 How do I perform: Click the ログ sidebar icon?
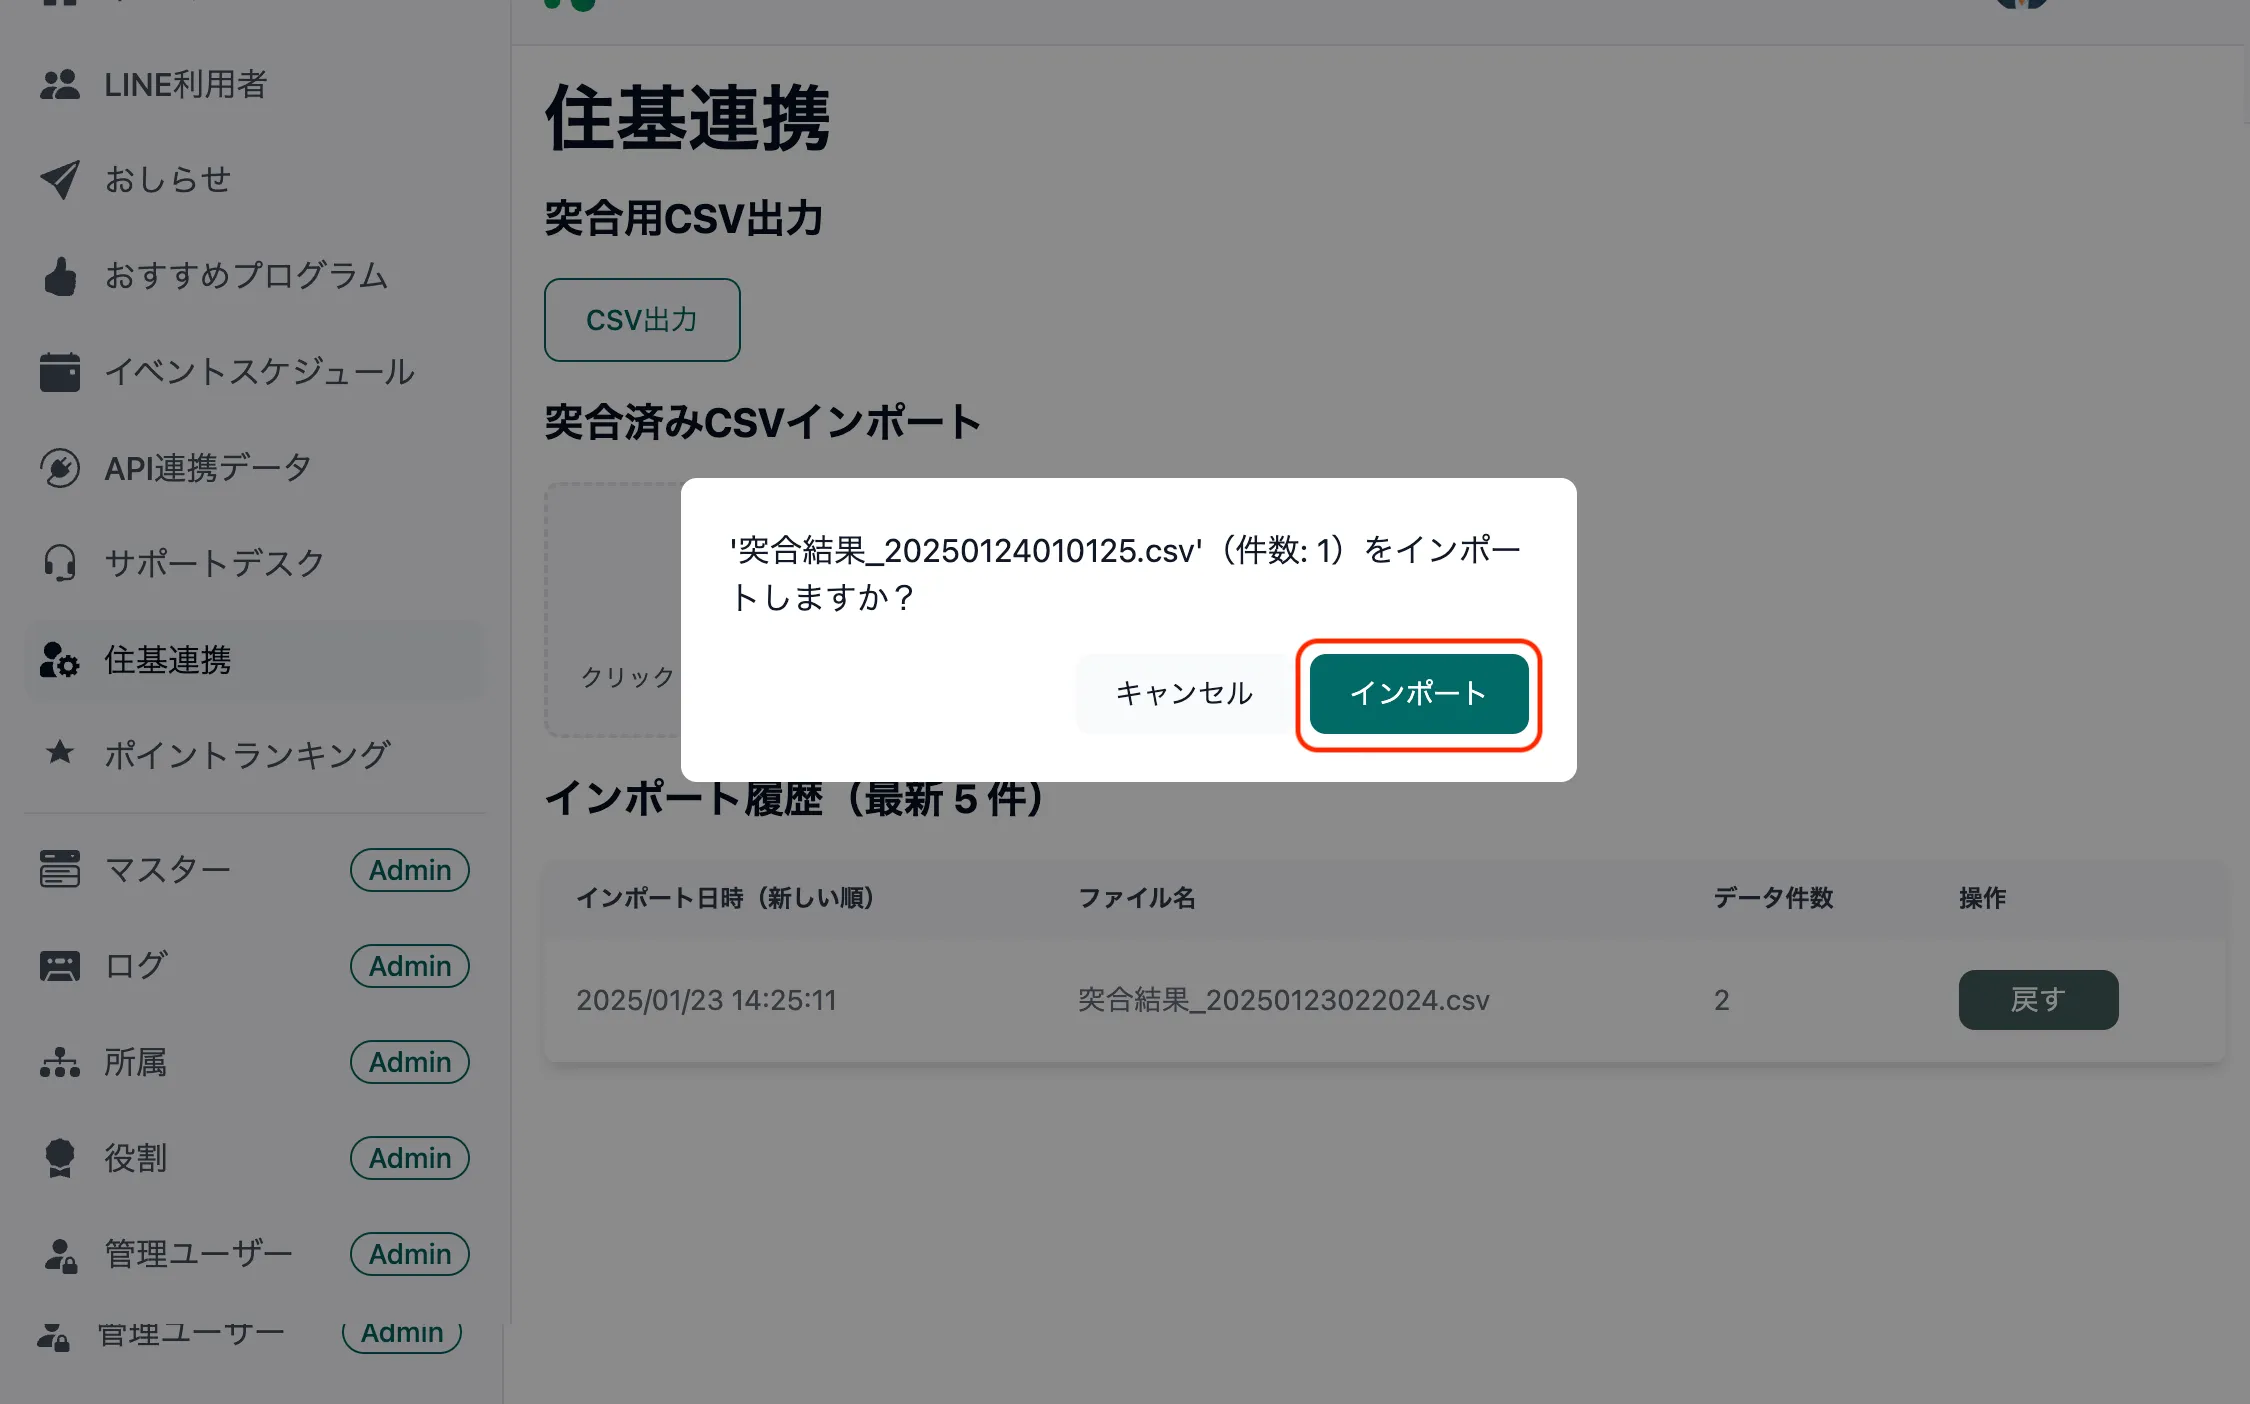(59, 966)
